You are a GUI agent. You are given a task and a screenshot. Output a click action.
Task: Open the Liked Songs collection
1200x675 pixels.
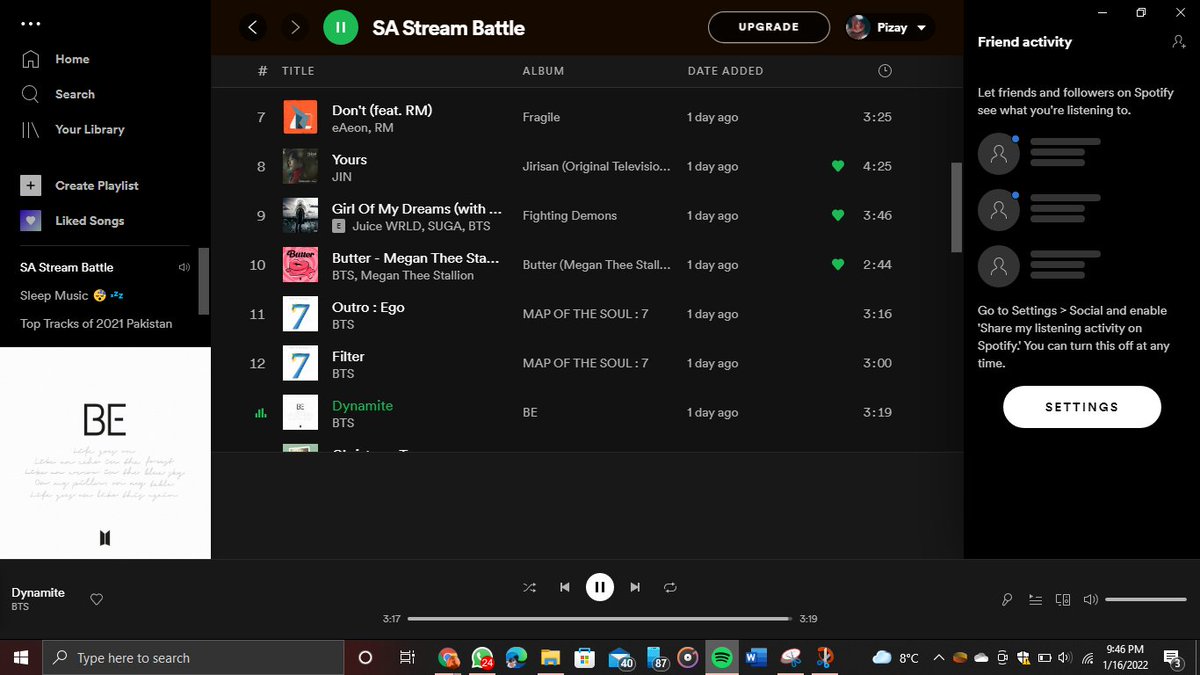pos(72,221)
